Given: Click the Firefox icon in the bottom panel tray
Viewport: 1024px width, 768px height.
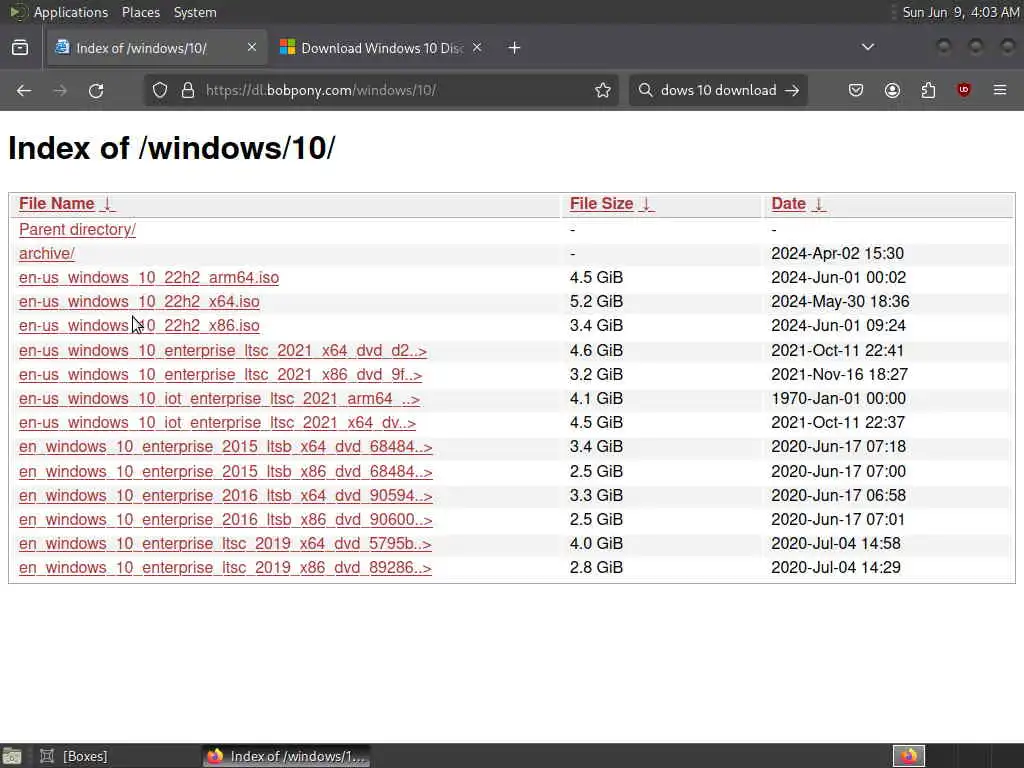Looking at the screenshot, I should click(x=908, y=756).
